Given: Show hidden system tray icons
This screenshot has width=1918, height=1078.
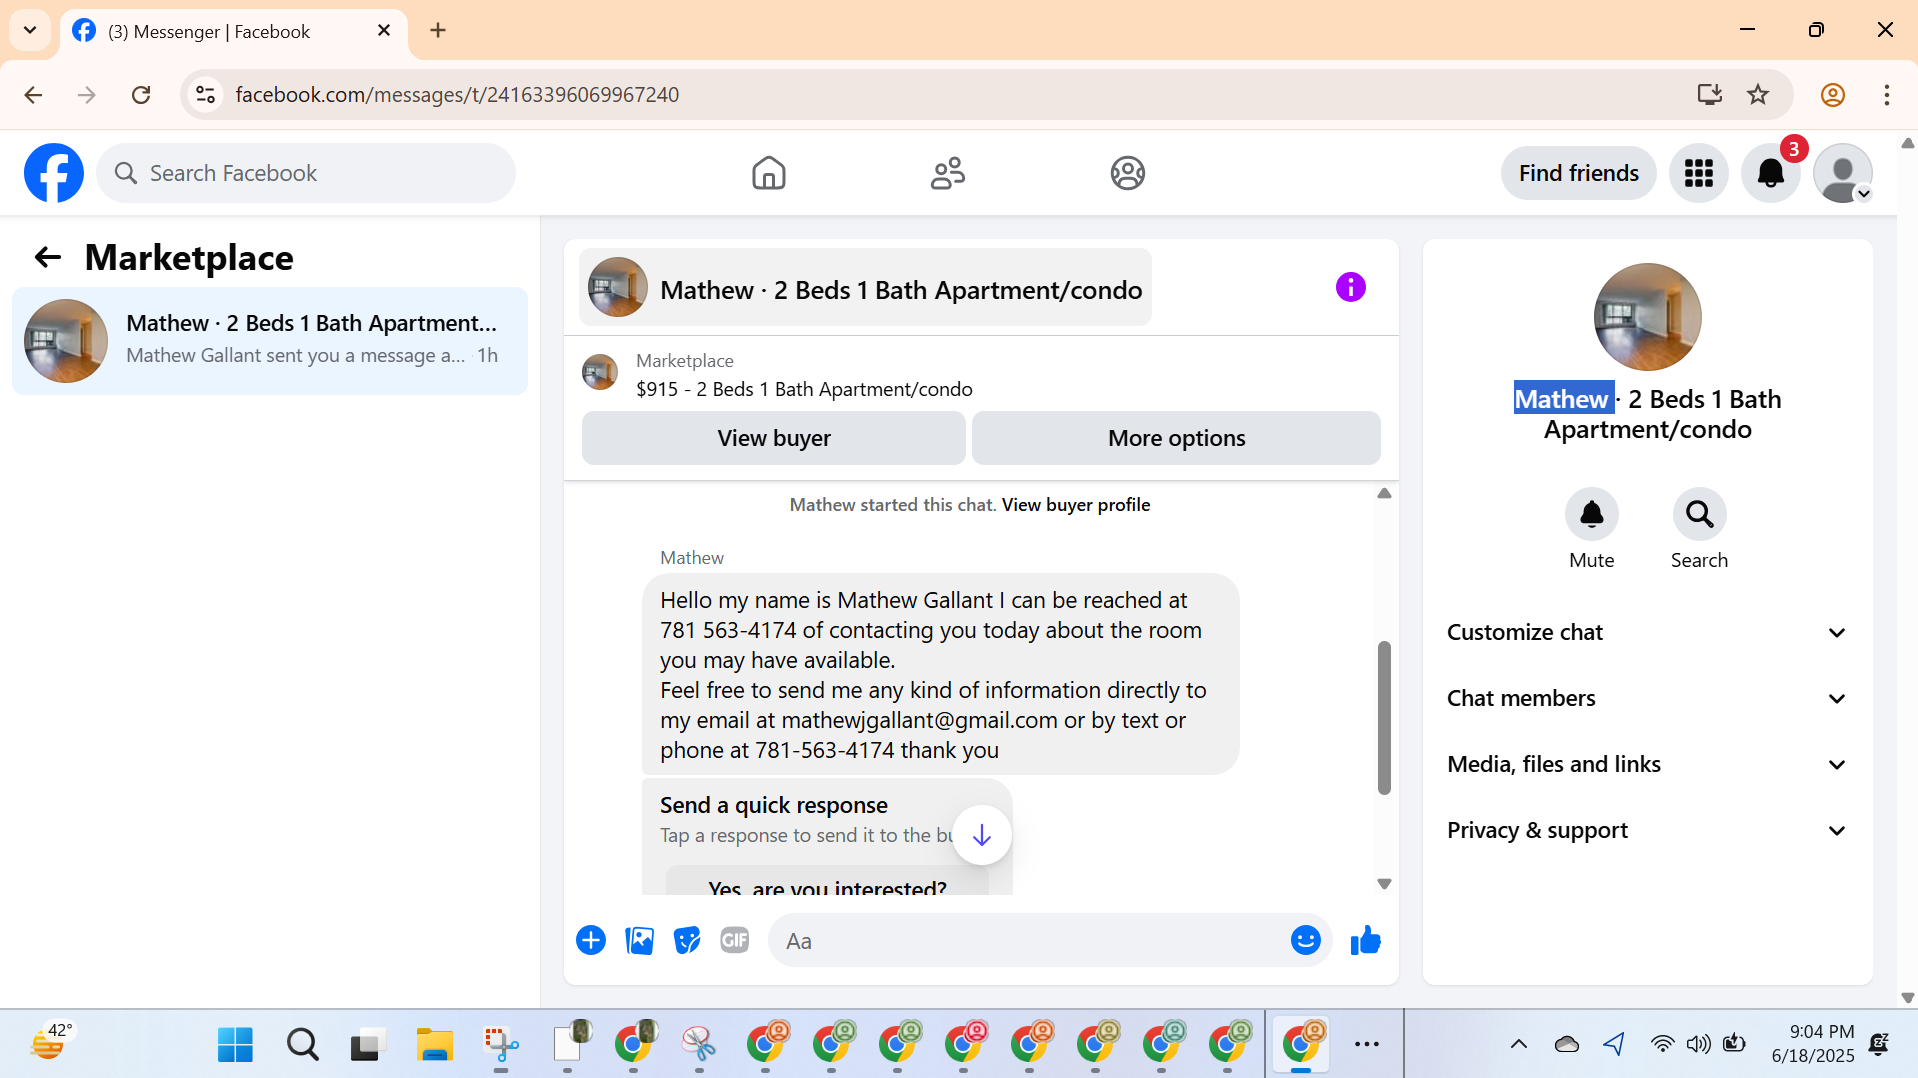Looking at the screenshot, I should point(1518,1044).
